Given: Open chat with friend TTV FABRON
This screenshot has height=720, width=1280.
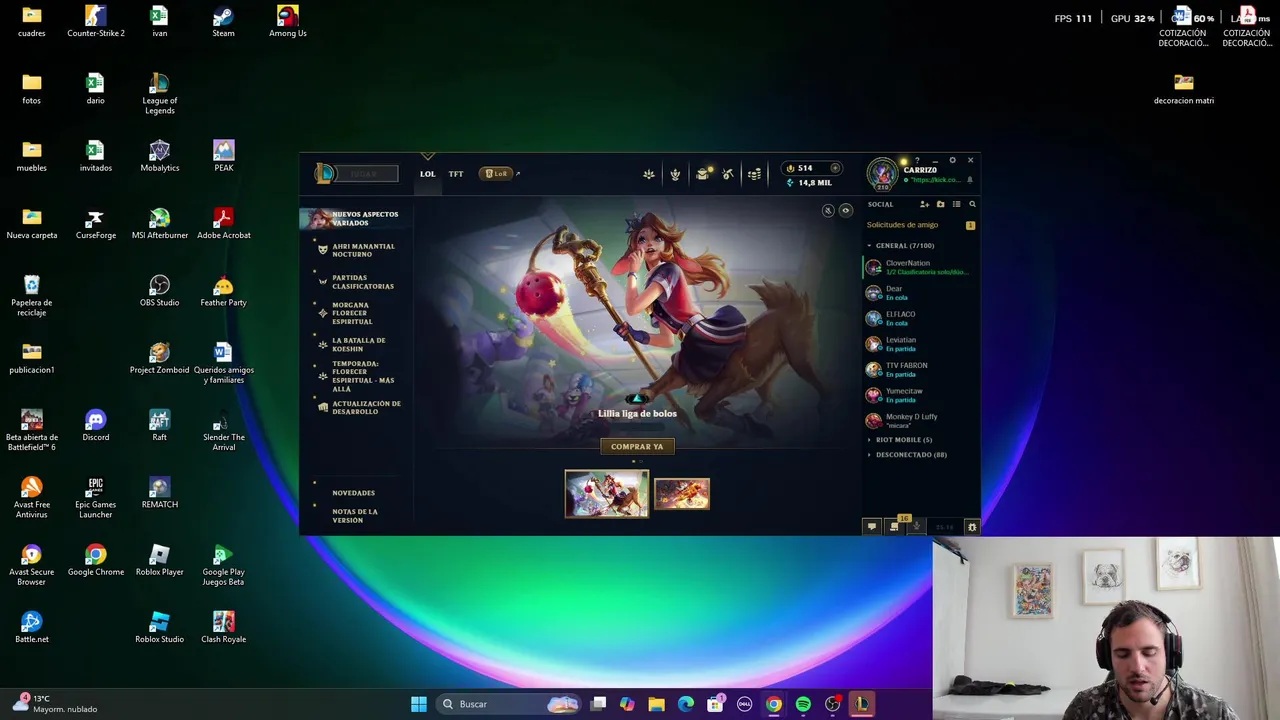Looking at the screenshot, I should pyautogui.click(x=920, y=370).
